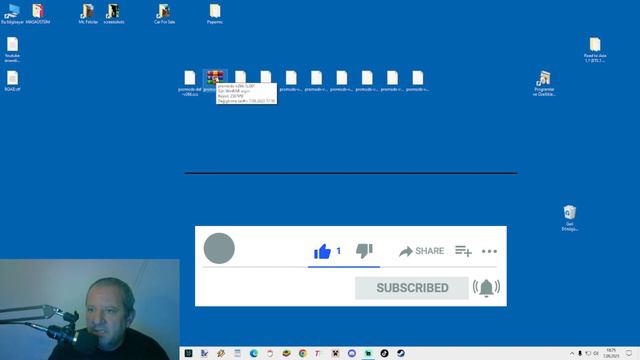The image size is (640, 360).
Task: Click the volume speaker tray icon
Action: point(596,353)
